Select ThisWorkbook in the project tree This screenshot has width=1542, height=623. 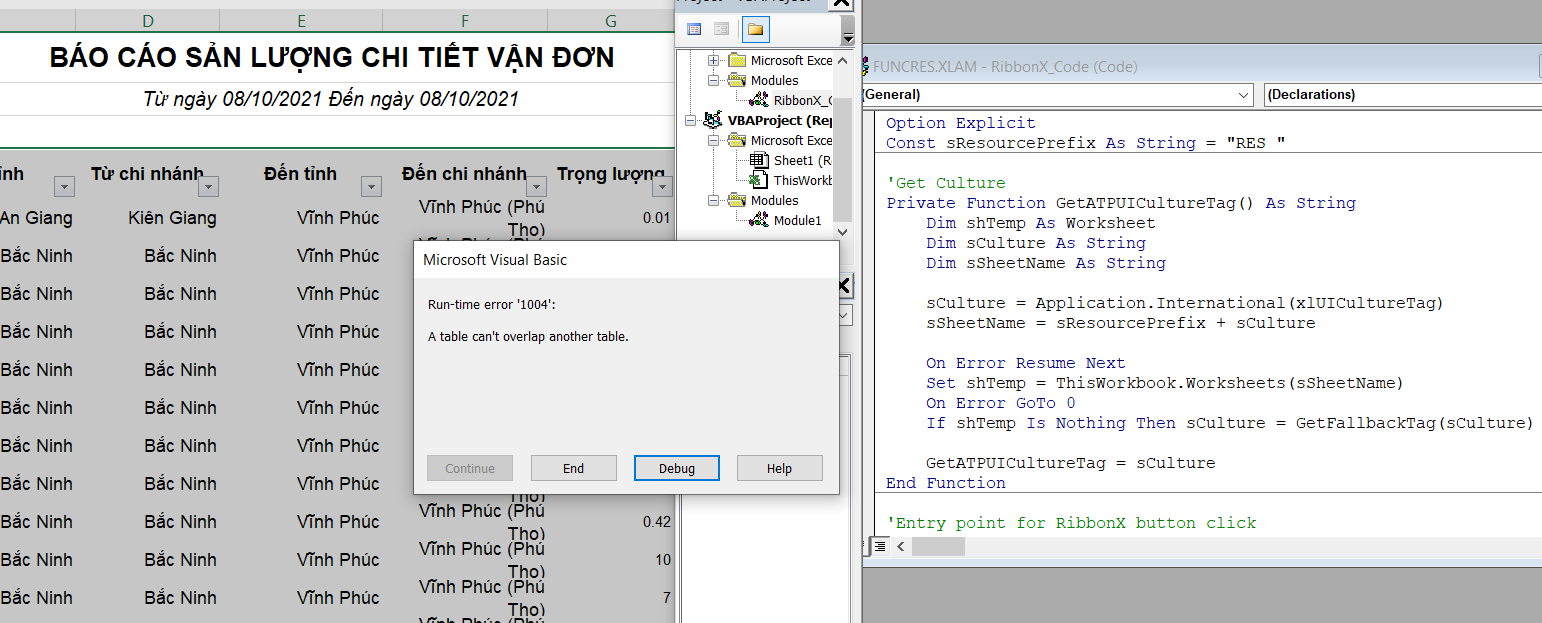pyautogui.click(x=803, y=180)
